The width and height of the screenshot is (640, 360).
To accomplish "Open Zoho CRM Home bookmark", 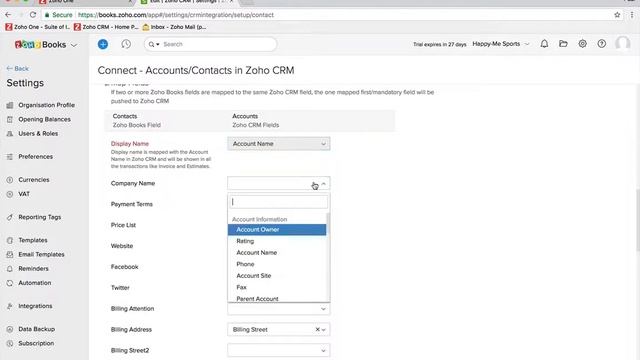I will click(106, 27).
